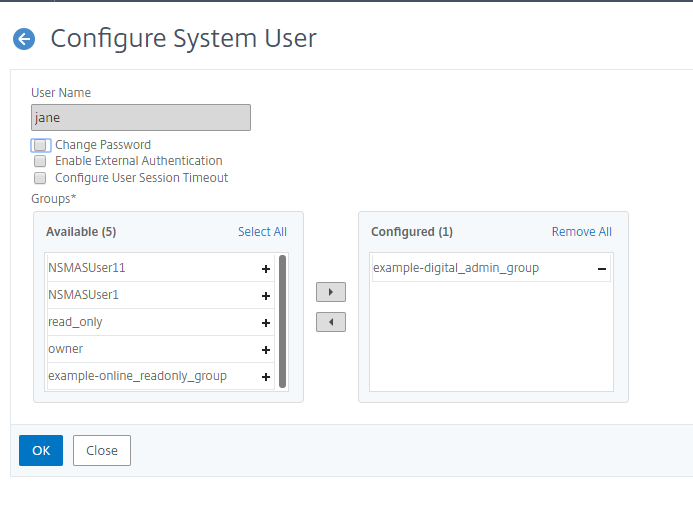The image size is (693, 513).
Task: Check Configure User Session Timeout
Action: point(40,178)
